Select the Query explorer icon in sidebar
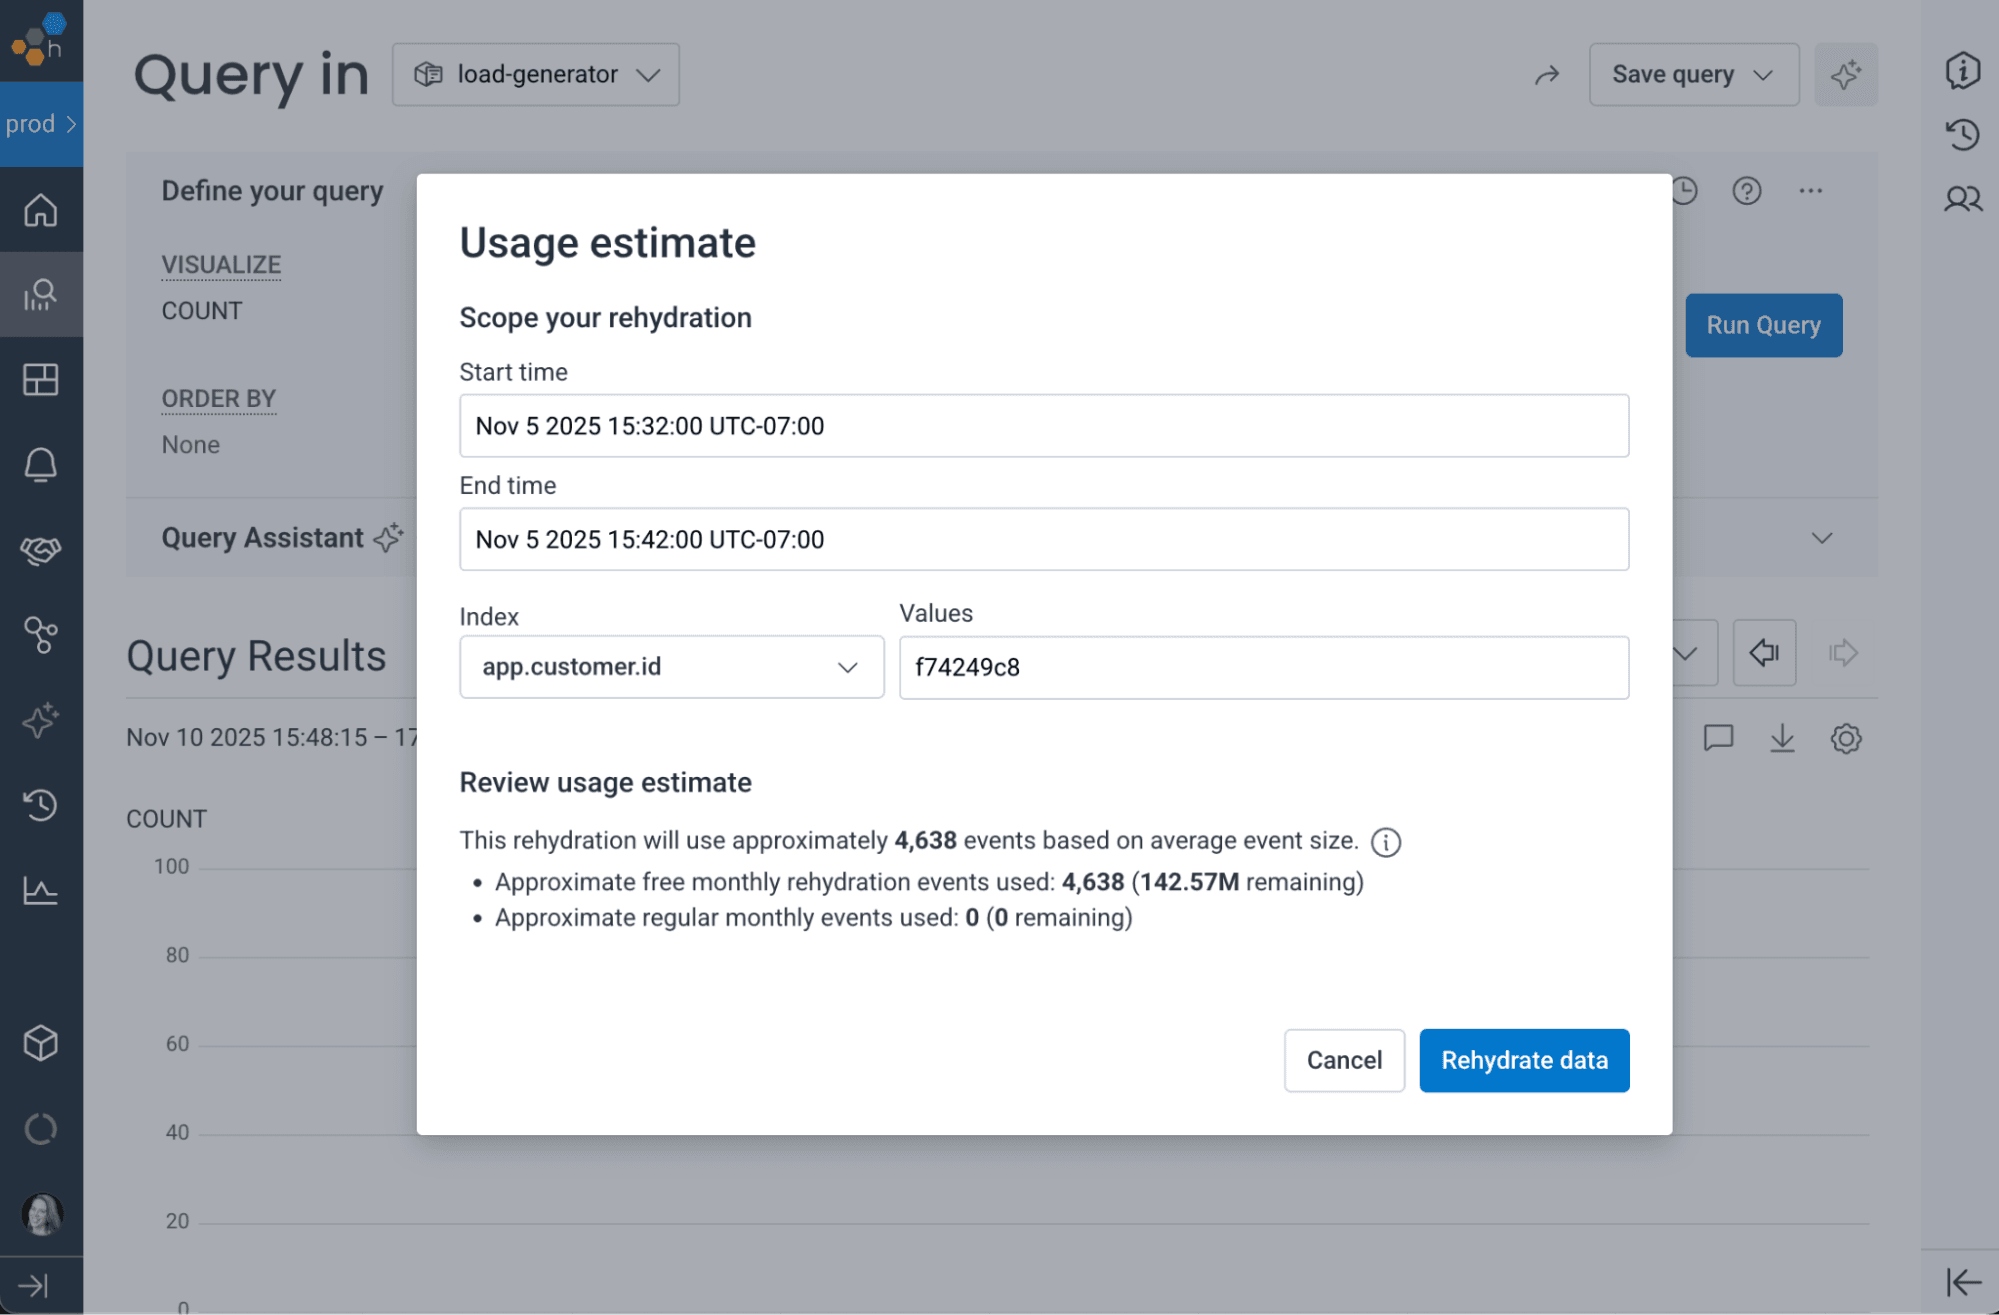Image resolution: width=1999 pixels, height=1315 pixels. [41, 294]
